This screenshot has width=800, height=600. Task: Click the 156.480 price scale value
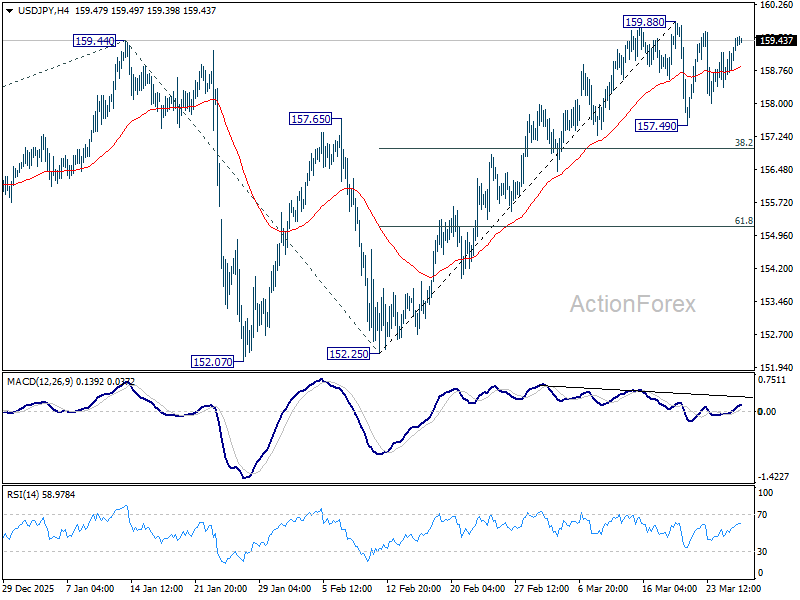coord(777,169)
